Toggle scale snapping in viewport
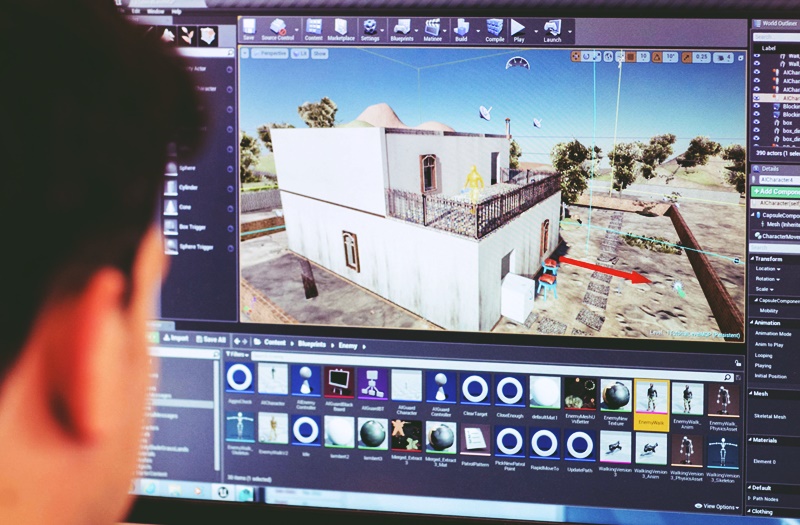The height and width of the screenshot is (525, 800). (687, 57)
